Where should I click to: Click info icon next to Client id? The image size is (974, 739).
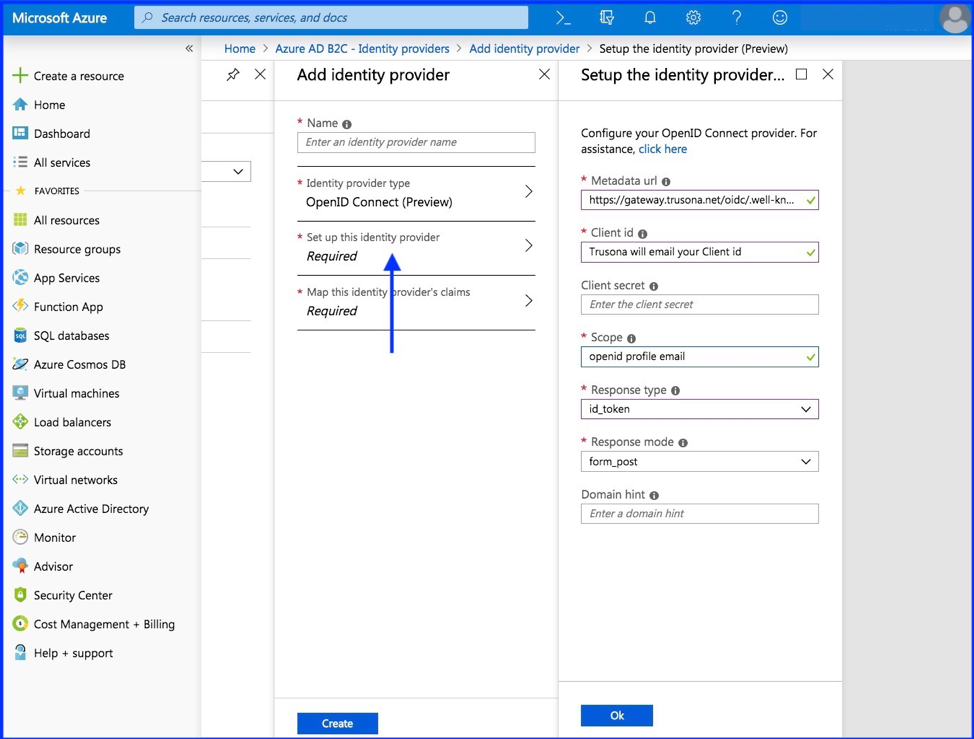(x=642, y=234)
